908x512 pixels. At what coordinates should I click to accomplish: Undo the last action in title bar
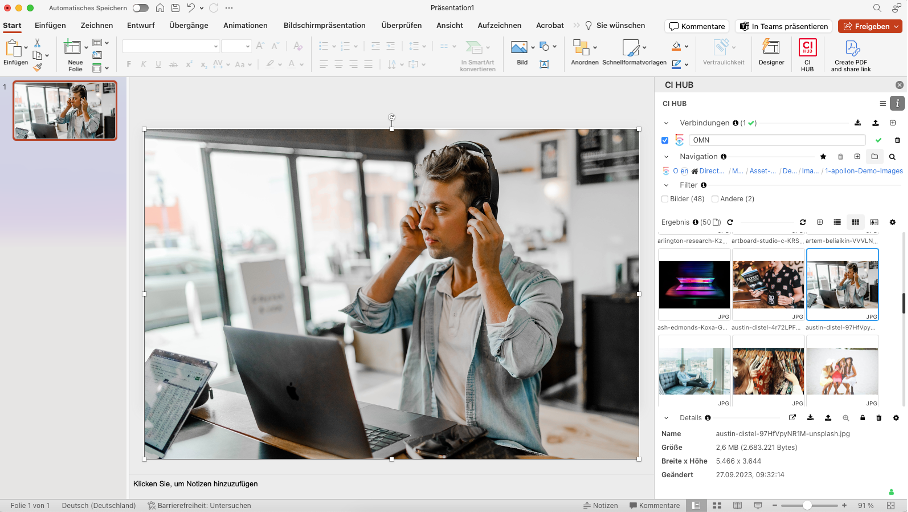click(191, 8)
